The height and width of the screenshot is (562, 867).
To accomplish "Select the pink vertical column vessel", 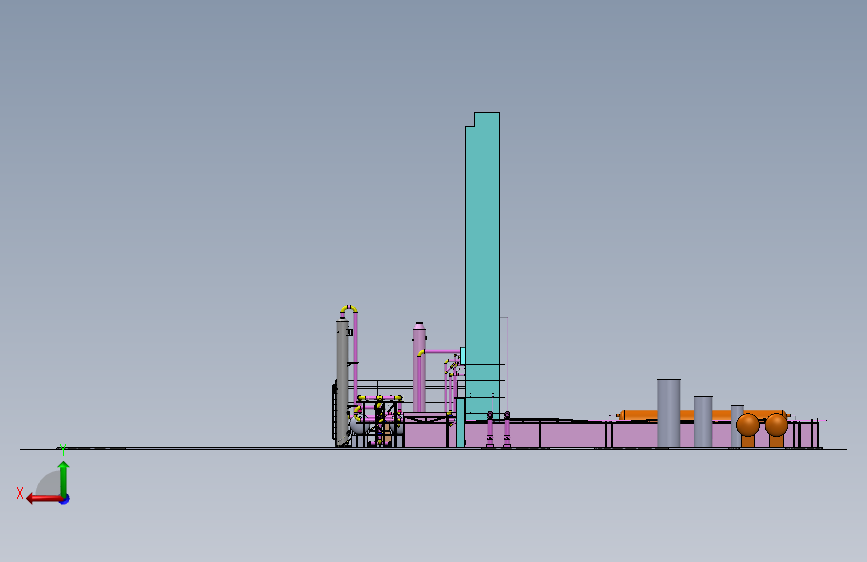I will pyautogui.click(x=419, y=367).
